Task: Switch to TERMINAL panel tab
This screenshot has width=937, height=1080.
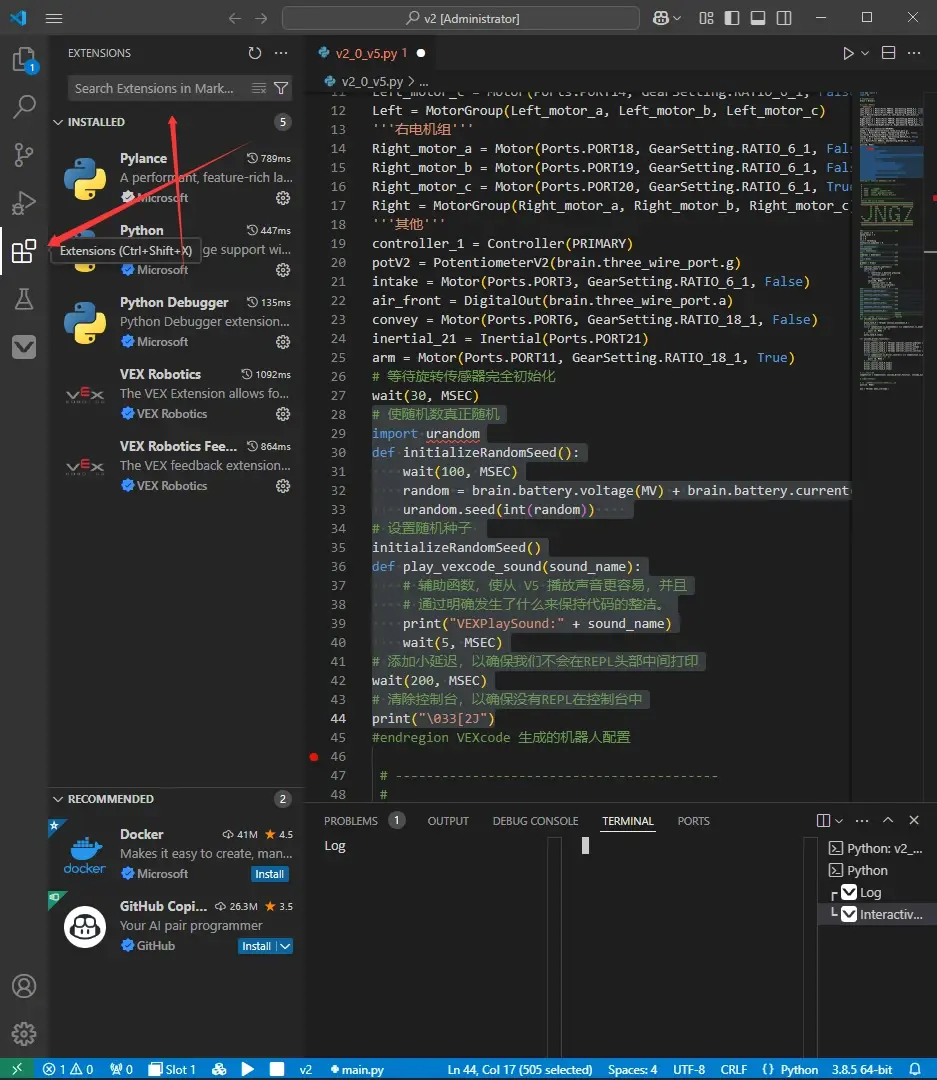Action: pyautogui.click(x=628, y=821)
